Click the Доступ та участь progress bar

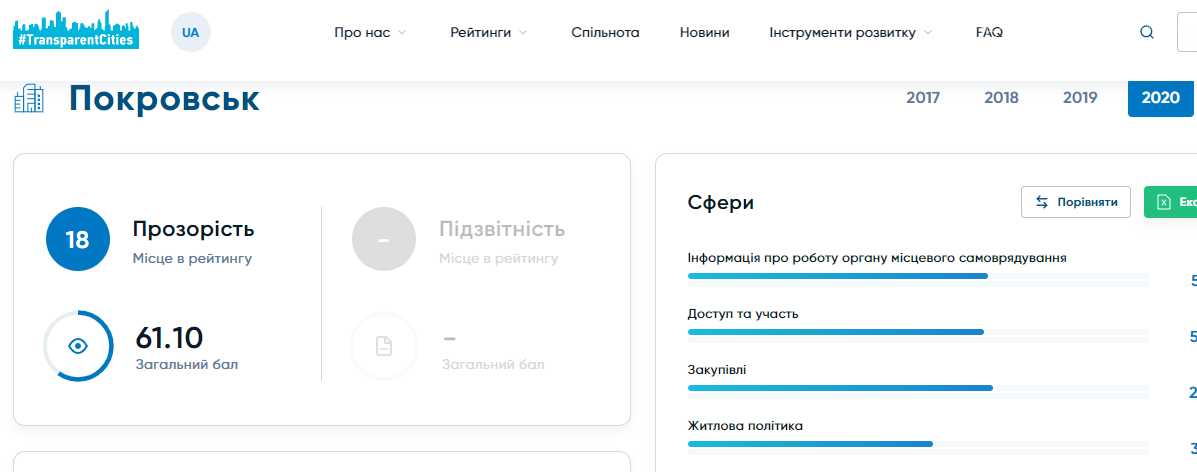pyautogui.click(x=918, y=332)
